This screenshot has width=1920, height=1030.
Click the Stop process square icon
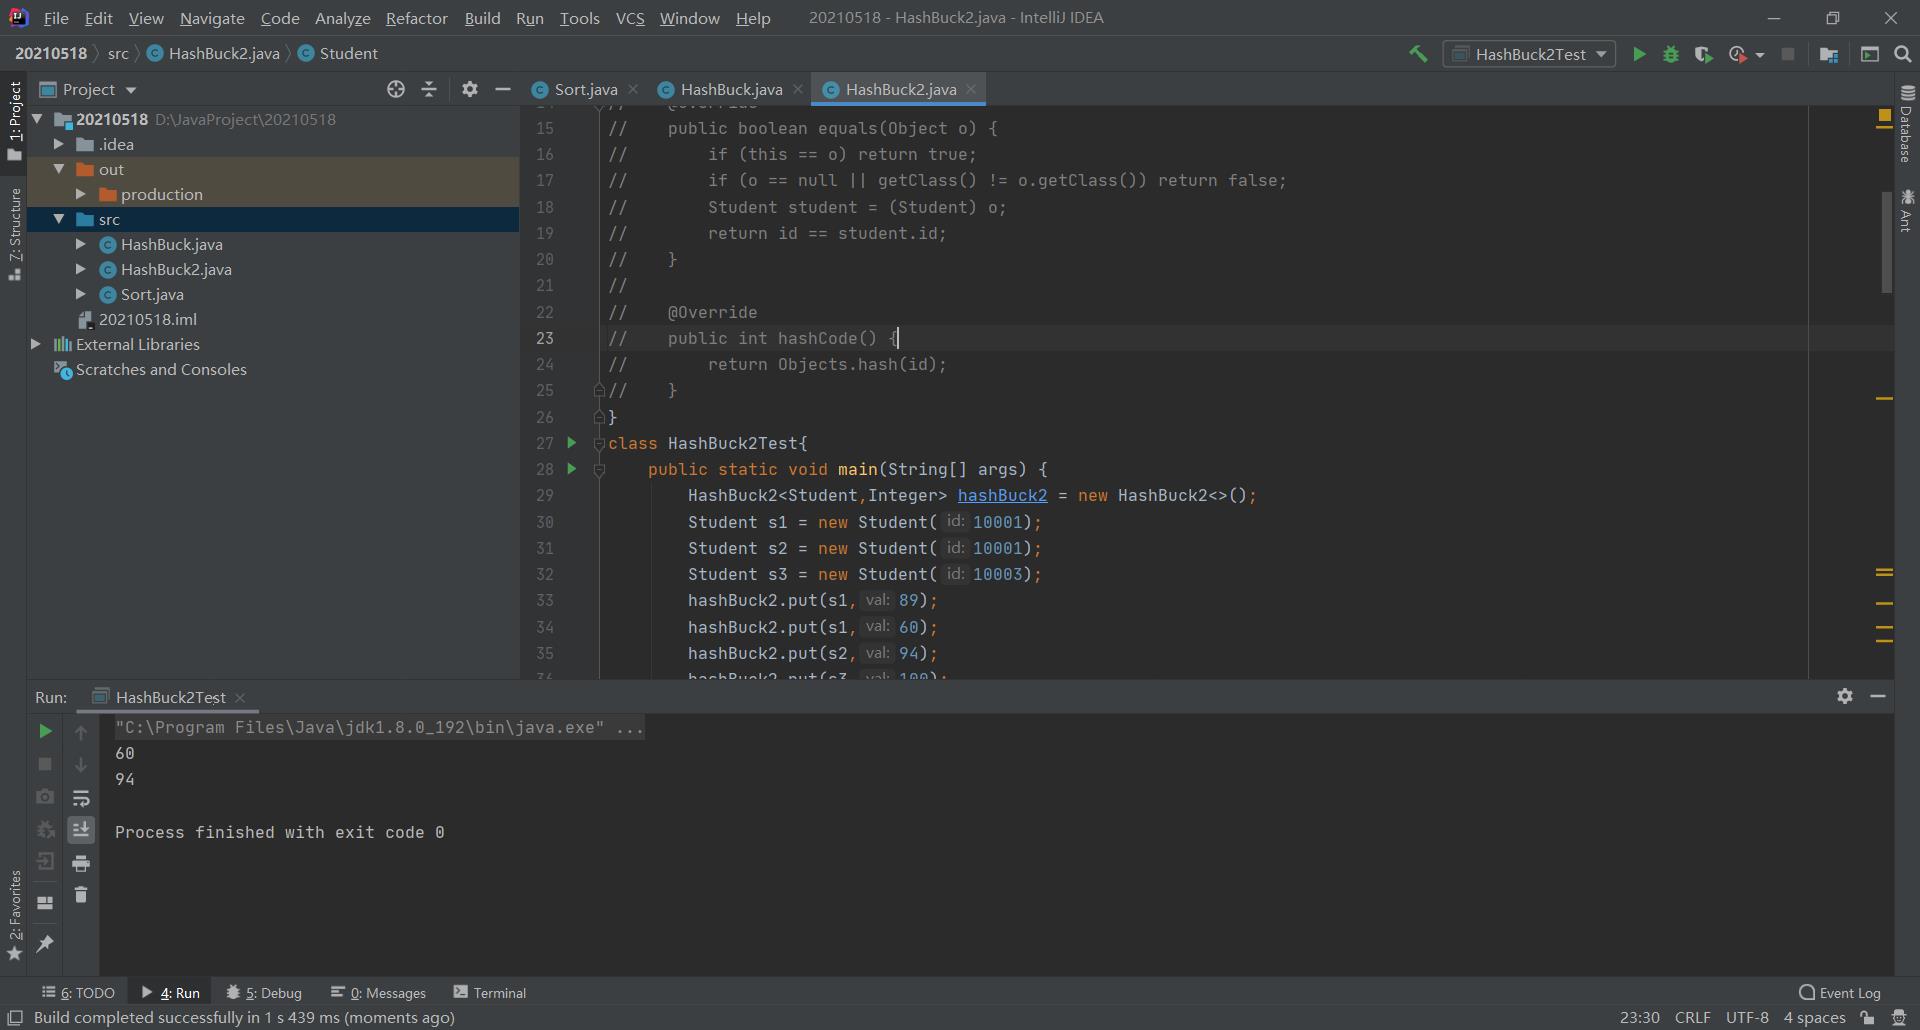pyautogui.click(x=1788, y=54)
